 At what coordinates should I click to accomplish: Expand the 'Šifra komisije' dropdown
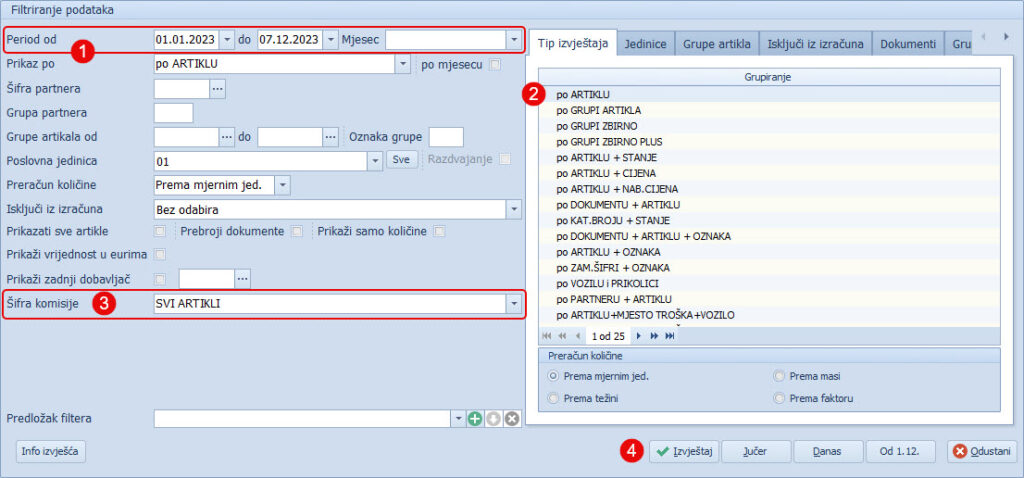click(x=514, y=302)
